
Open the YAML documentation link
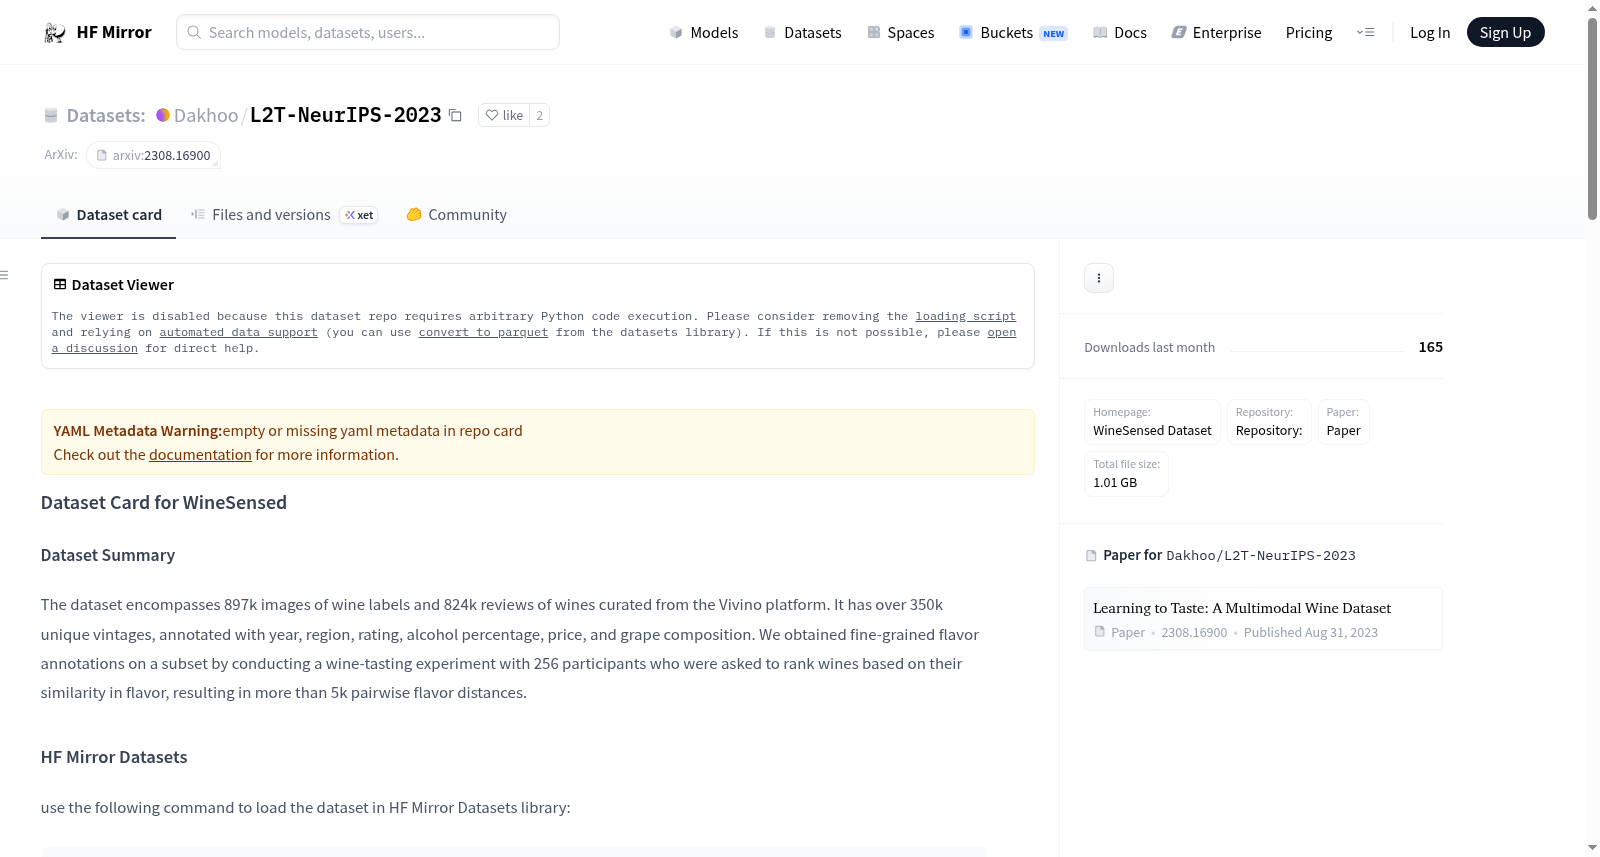[x=201, y=455]
